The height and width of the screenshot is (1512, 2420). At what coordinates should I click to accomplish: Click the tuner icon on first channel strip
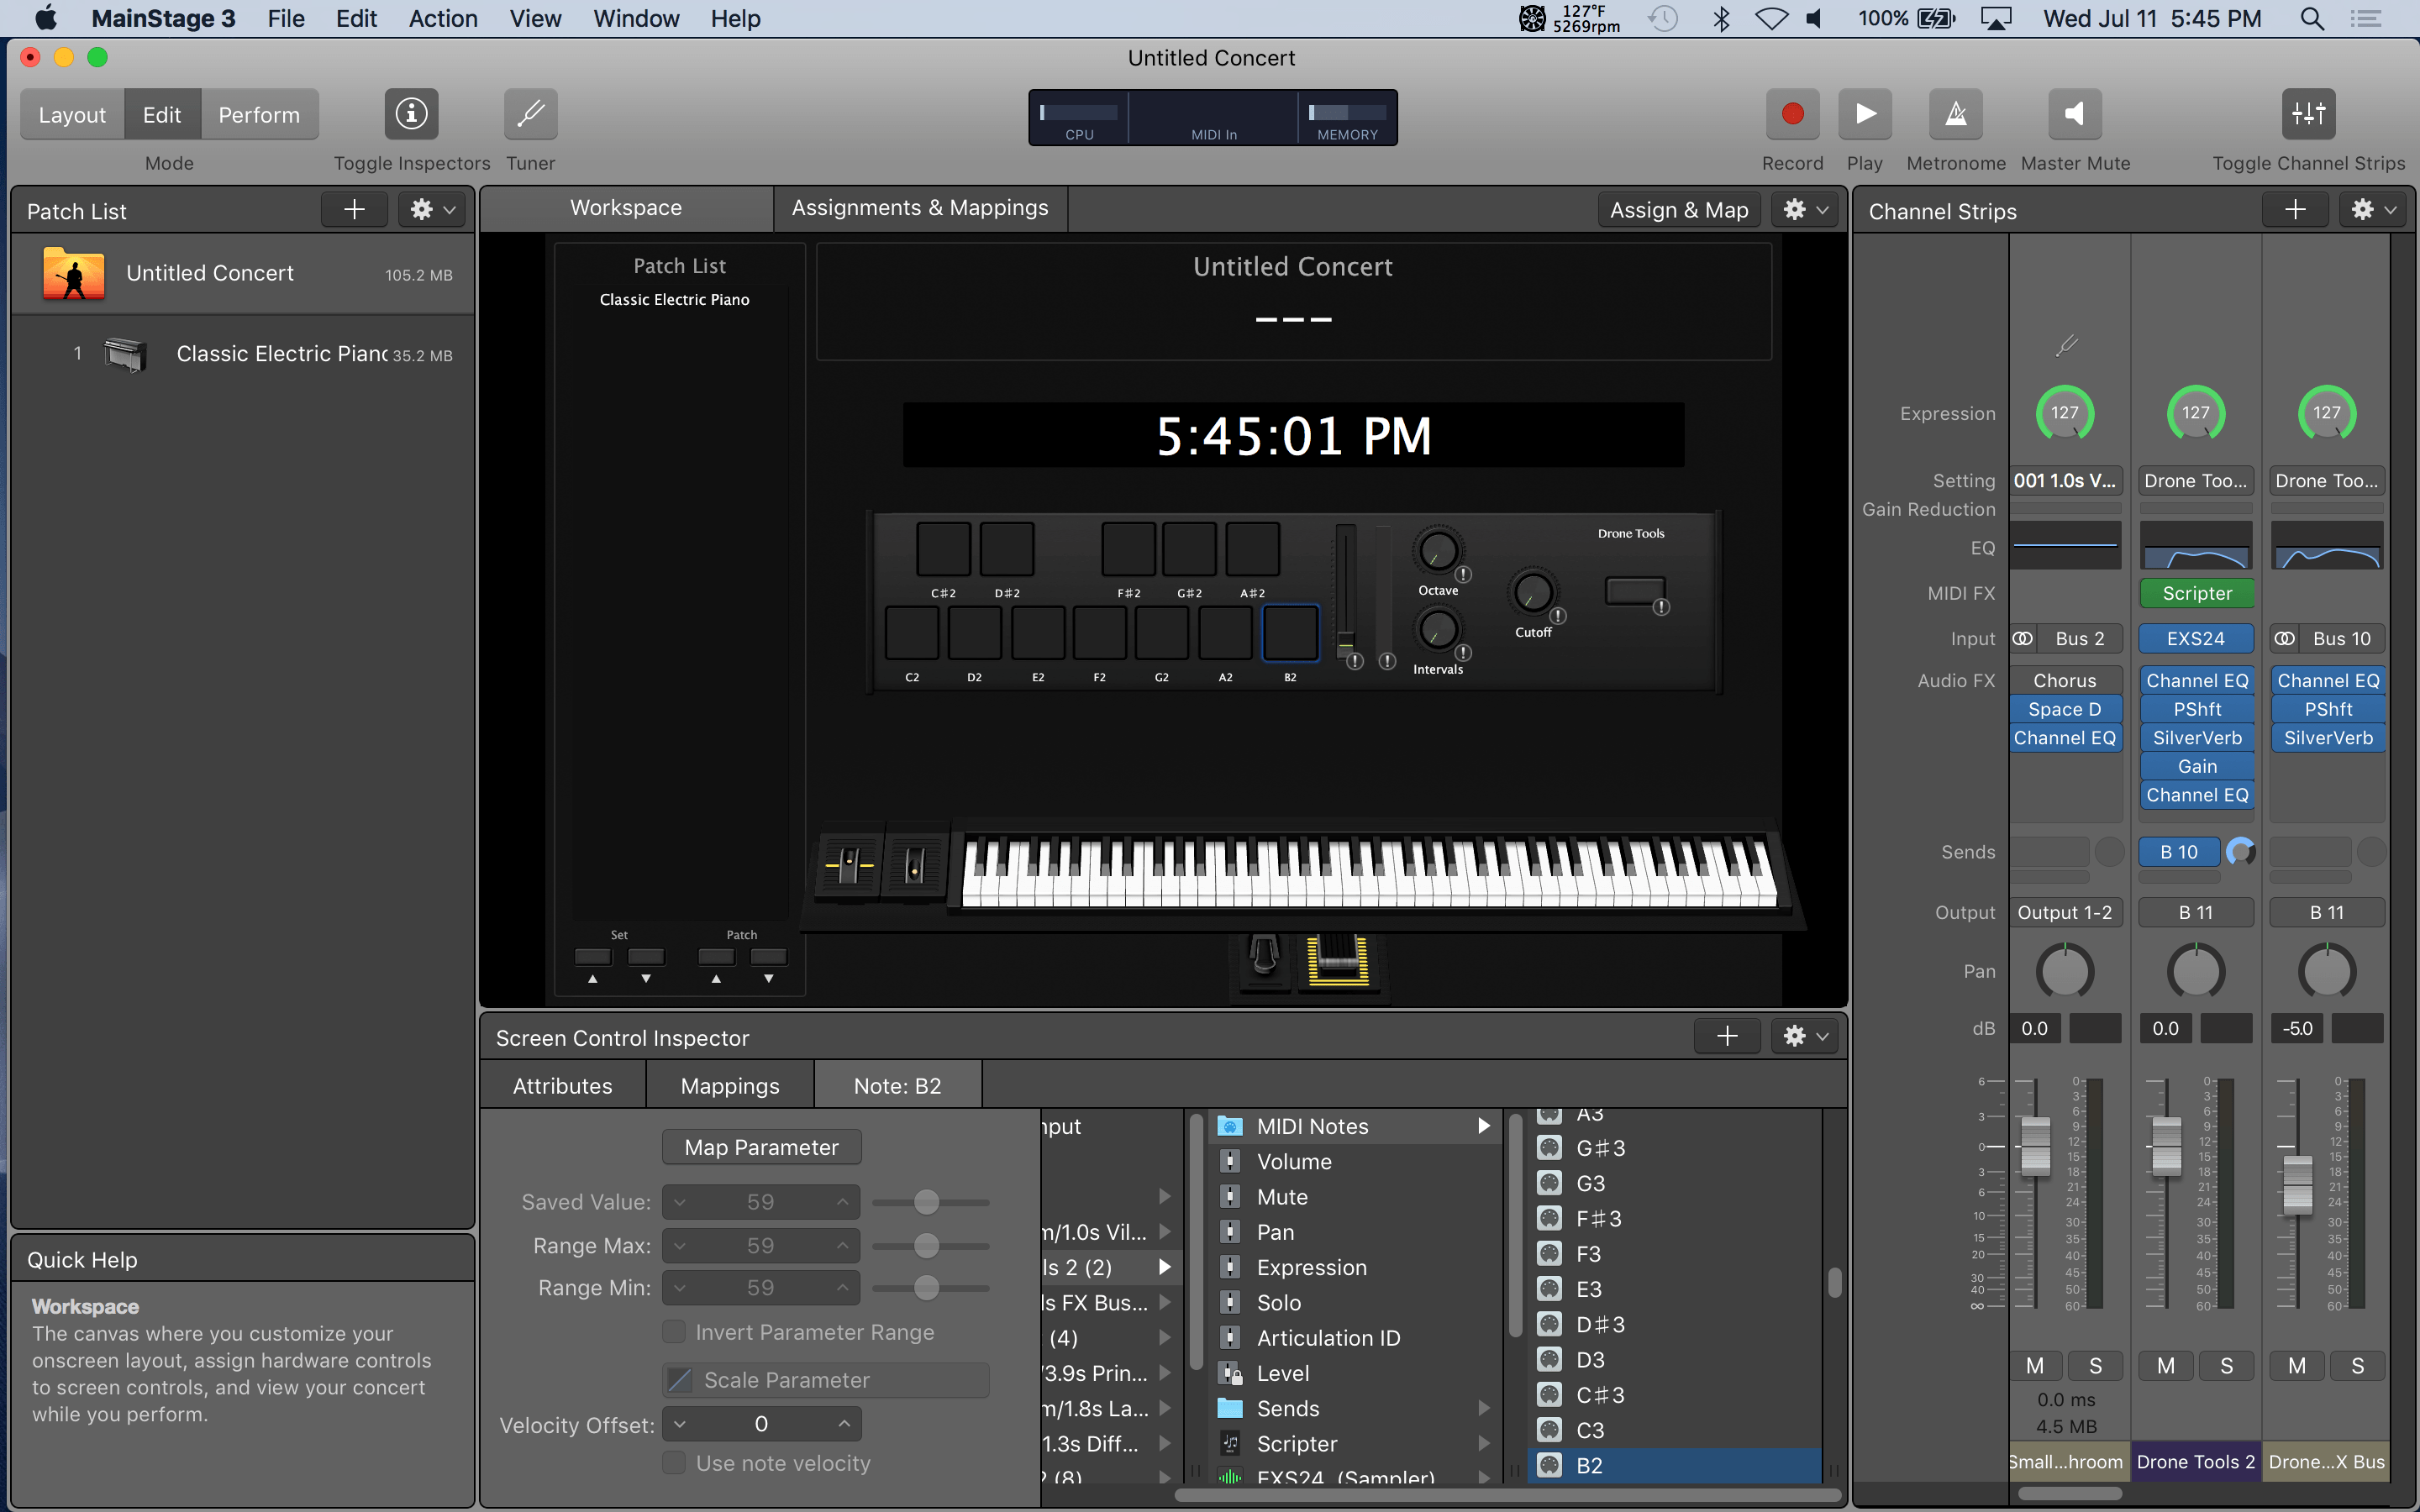(x=2066, y=346)
